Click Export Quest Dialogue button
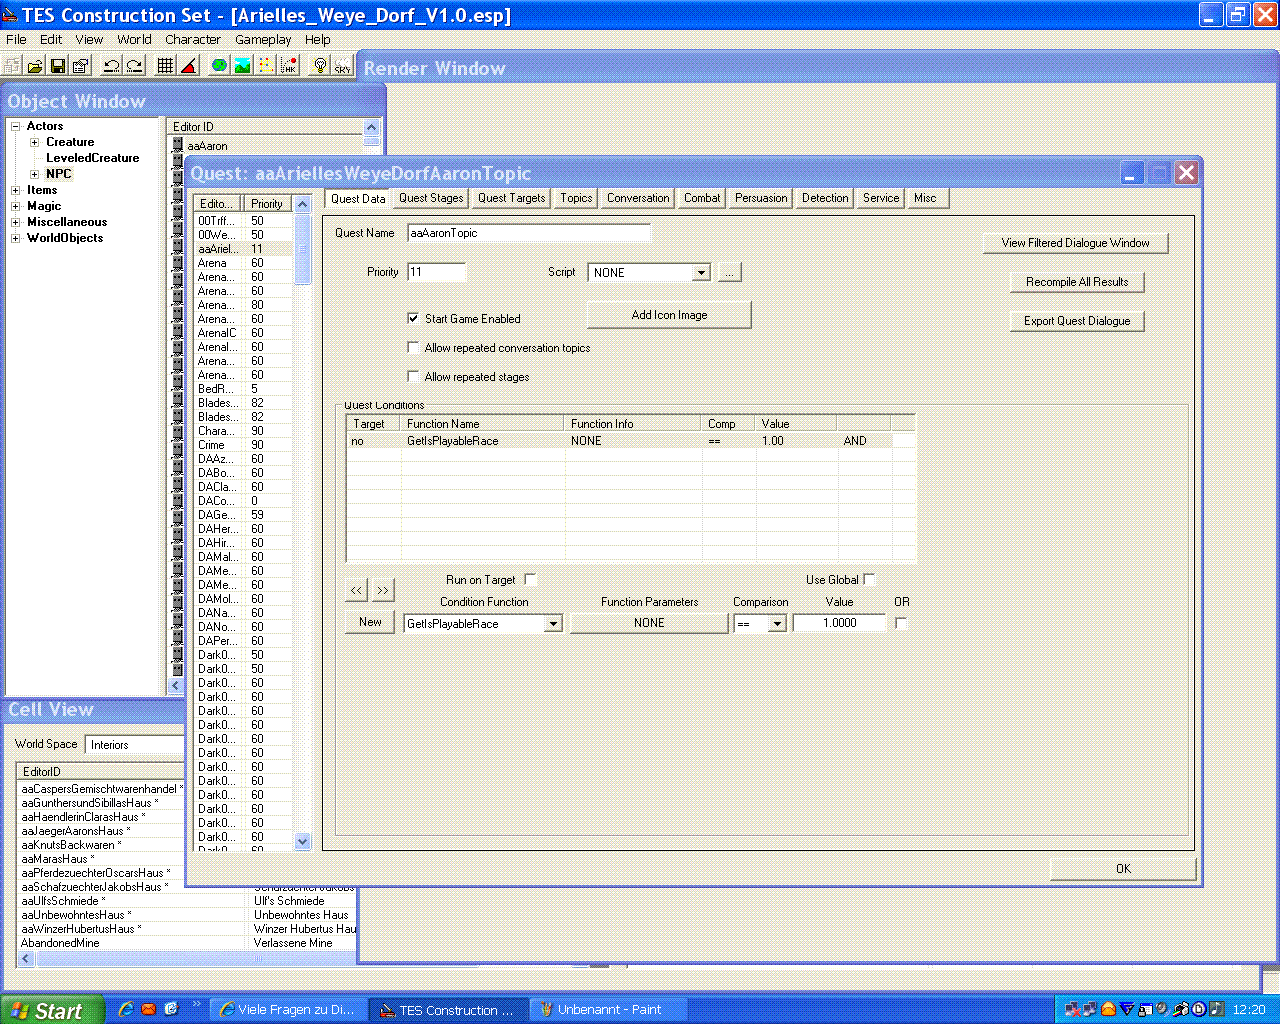This screenshot has height=1024, width=1280. [x=1077, y=321]
